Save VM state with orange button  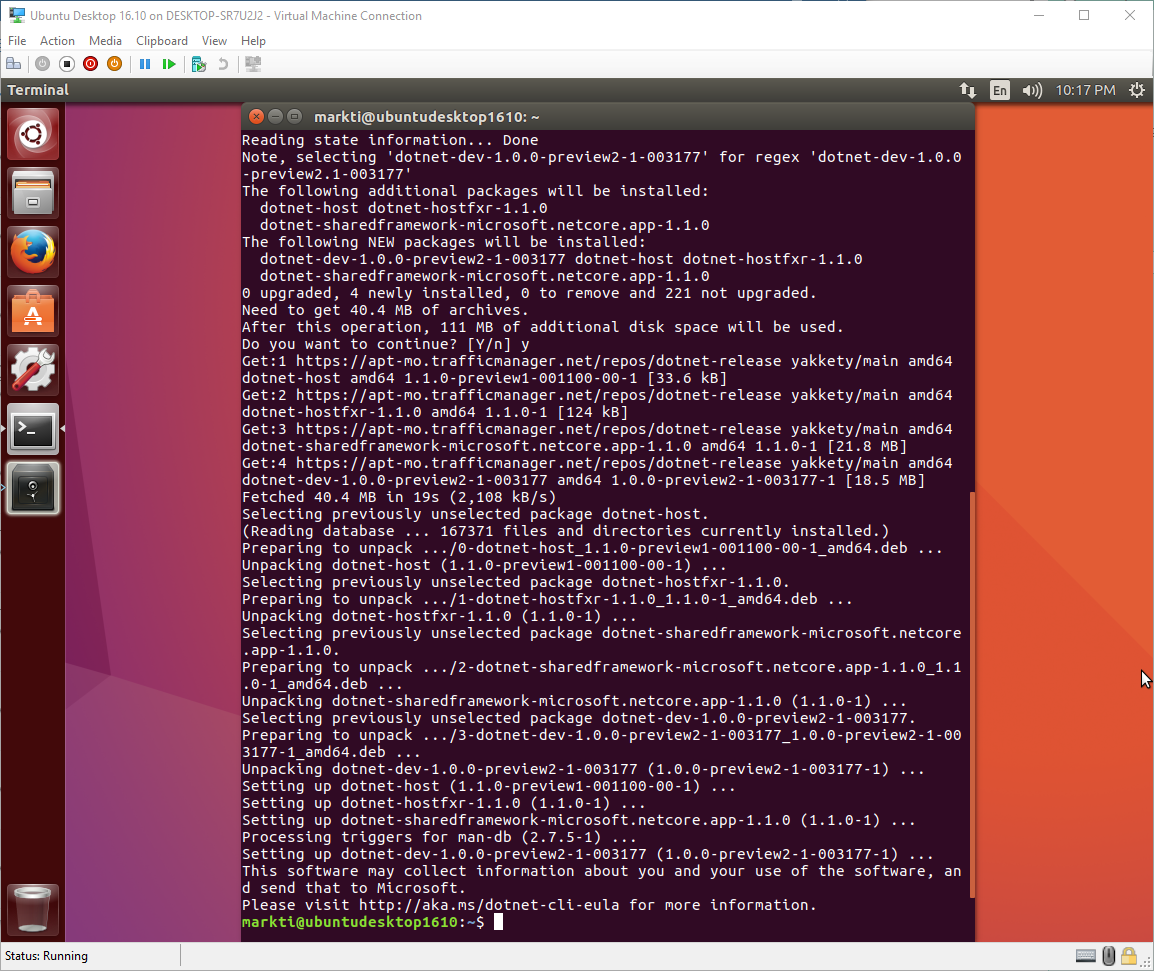click(x=115, y=64)
